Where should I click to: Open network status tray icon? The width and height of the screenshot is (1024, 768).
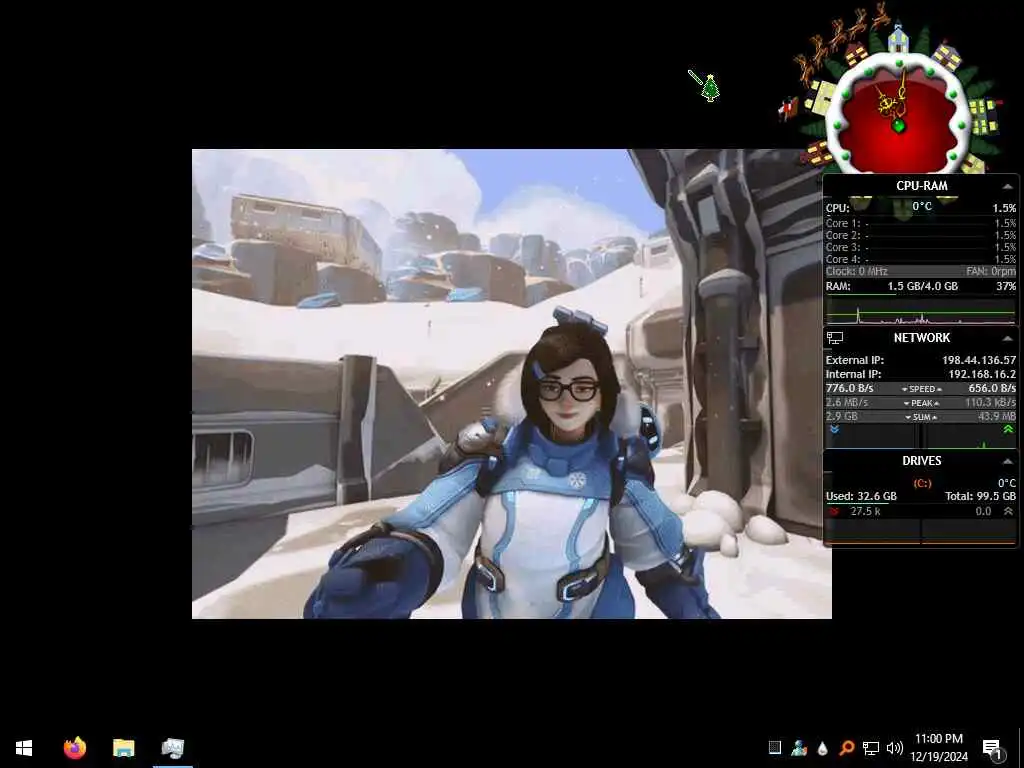pyautogui.click(x=871, y=748)
